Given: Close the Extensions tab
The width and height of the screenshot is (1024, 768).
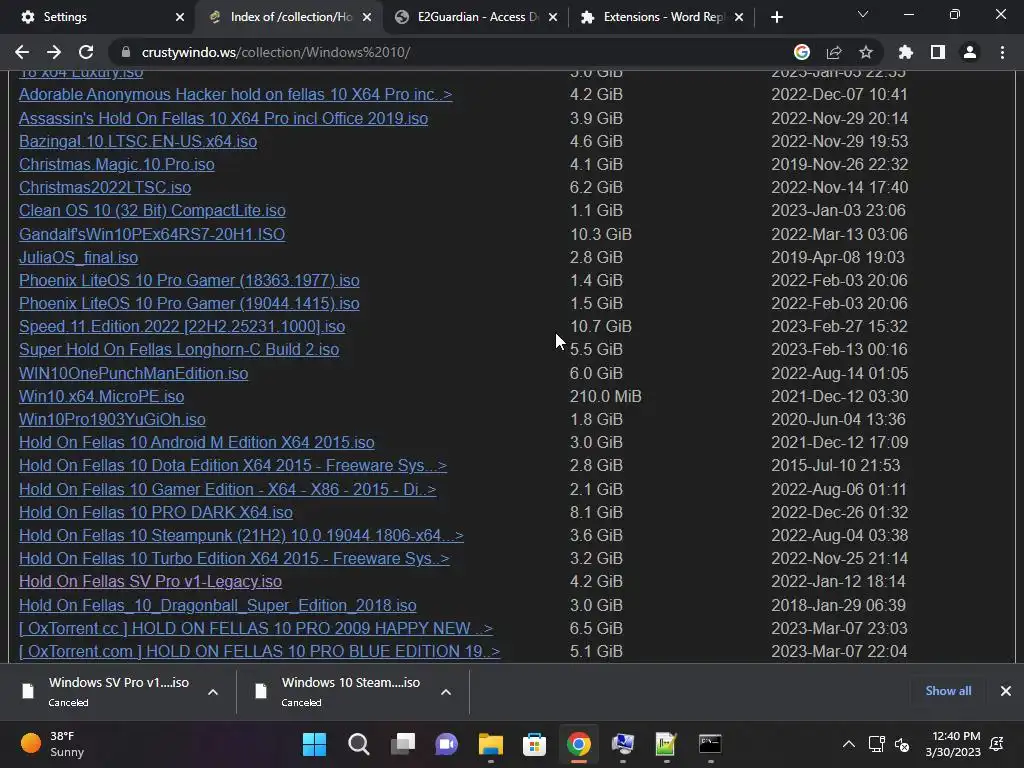Looking at the screenshot, I should click(739, 17).
